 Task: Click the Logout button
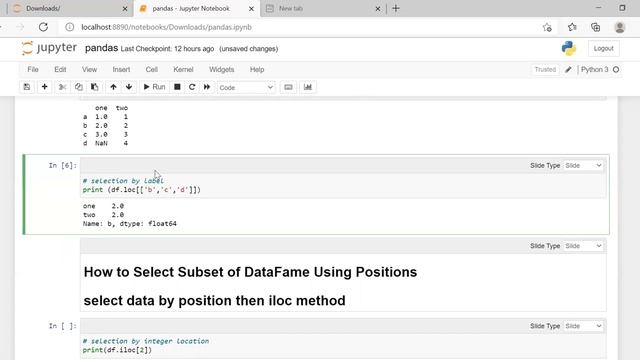tap(603, 48)
